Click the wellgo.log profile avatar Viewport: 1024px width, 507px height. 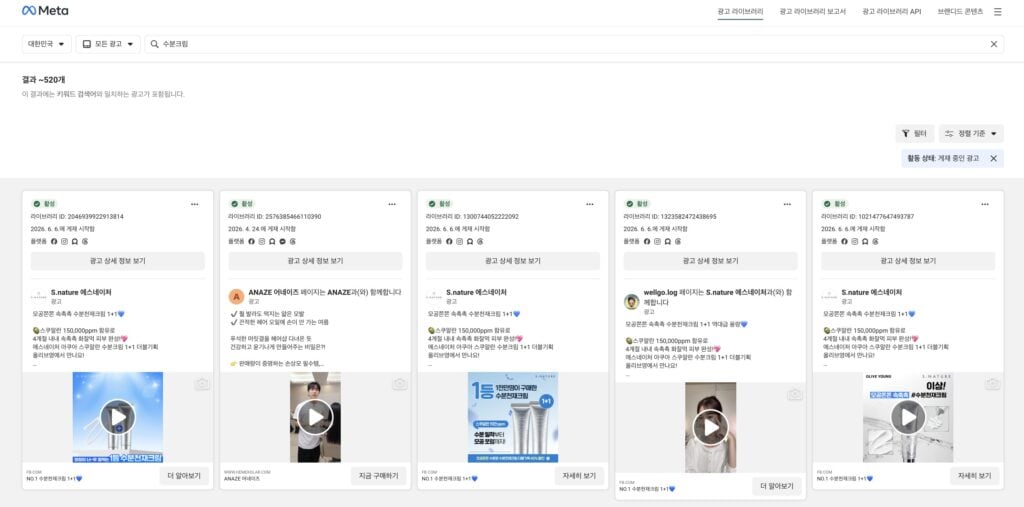pos(632,301)
